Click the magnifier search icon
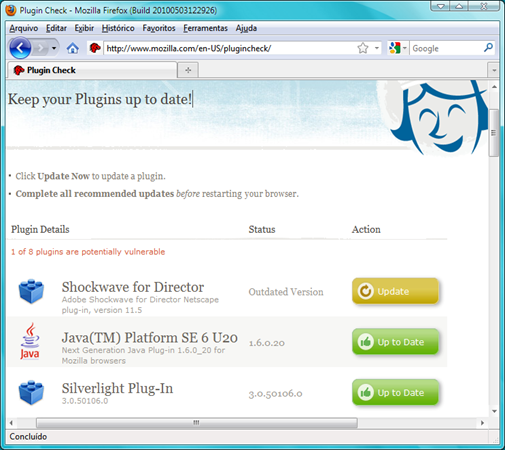This screenshot has width=505, height=450. pyautogui.click(x=488, y=48)
